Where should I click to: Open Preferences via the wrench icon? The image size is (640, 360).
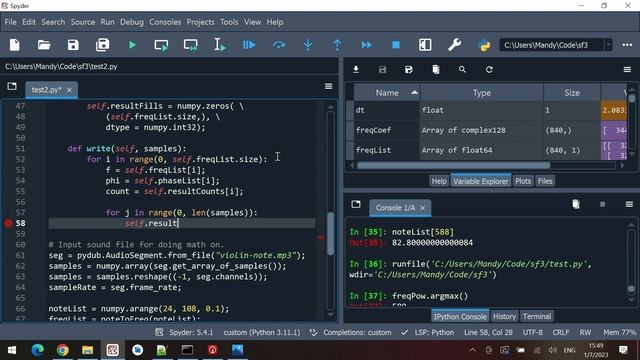(x=454, y=45)
